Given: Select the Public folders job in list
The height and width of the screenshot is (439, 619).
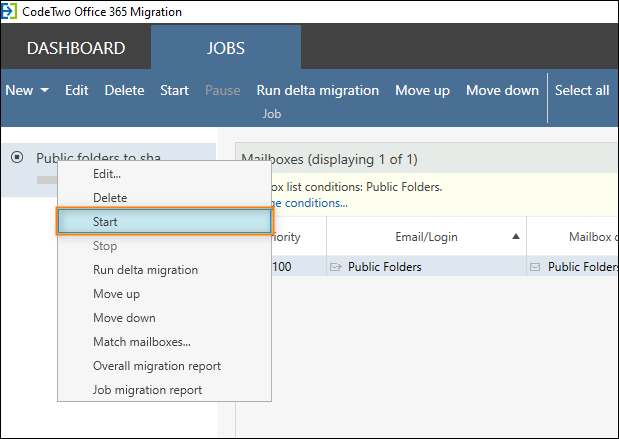Looking at the screenshot, I should point(109,170).
